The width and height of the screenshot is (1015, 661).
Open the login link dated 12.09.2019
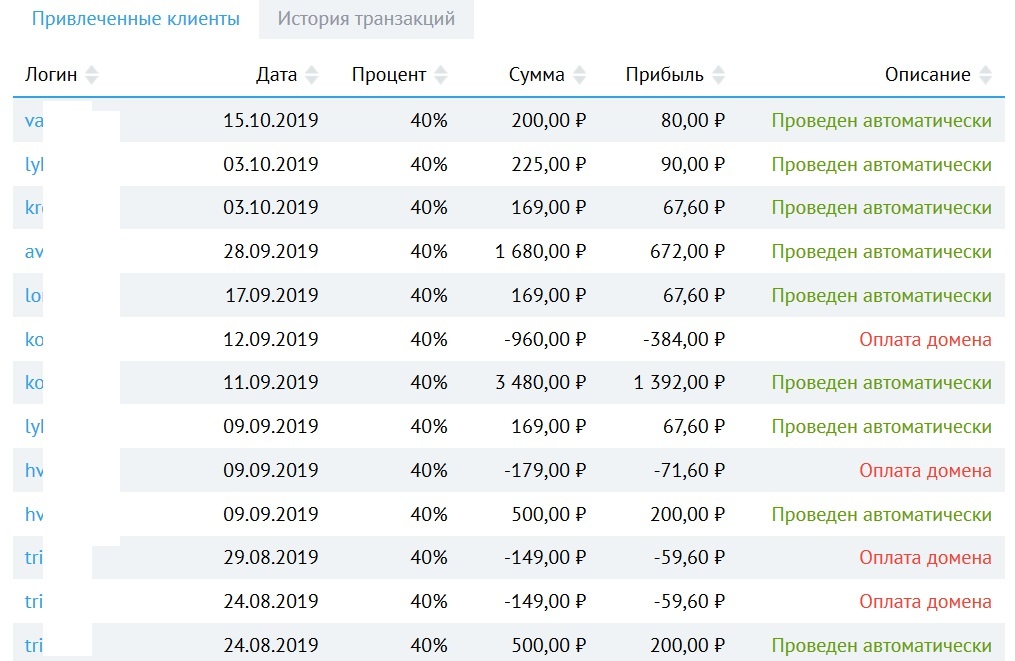[x=34, y=340]
